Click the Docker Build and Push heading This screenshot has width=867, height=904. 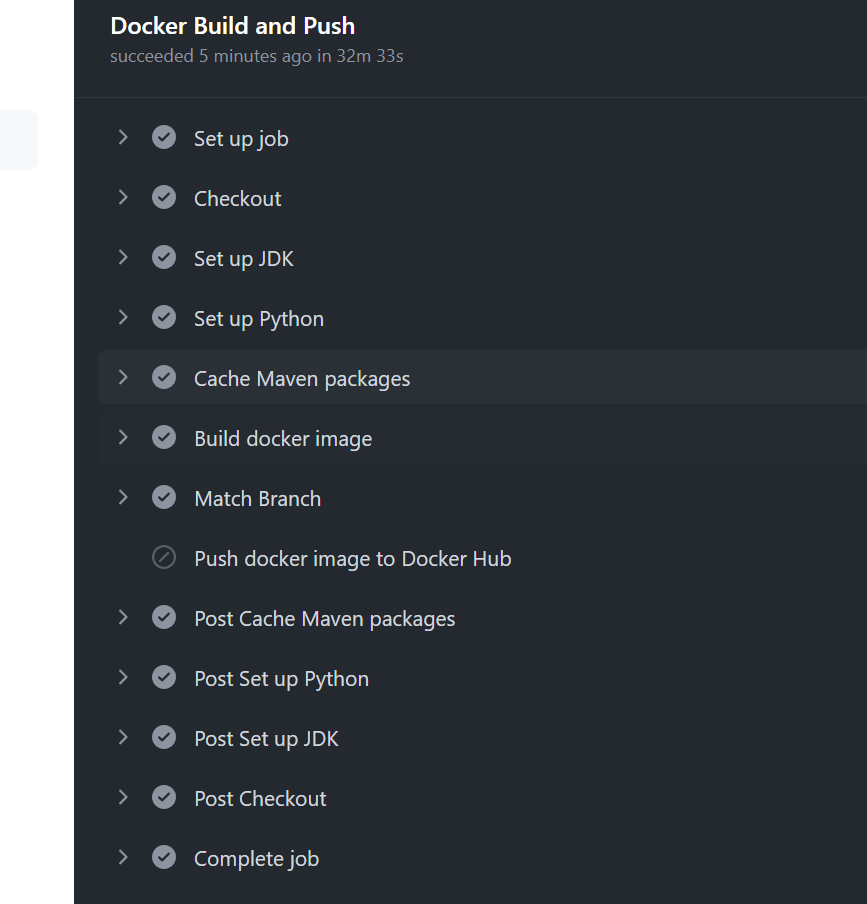coord(232,26)
